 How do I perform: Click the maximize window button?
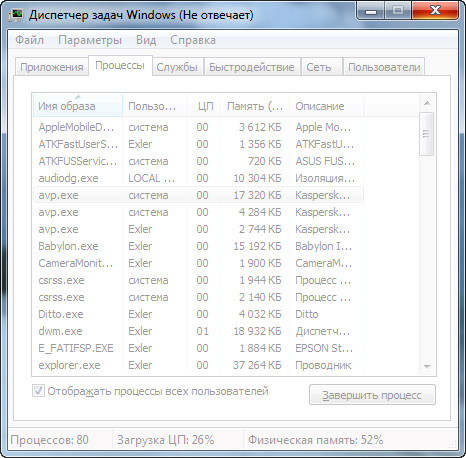[x=398, y=11]
